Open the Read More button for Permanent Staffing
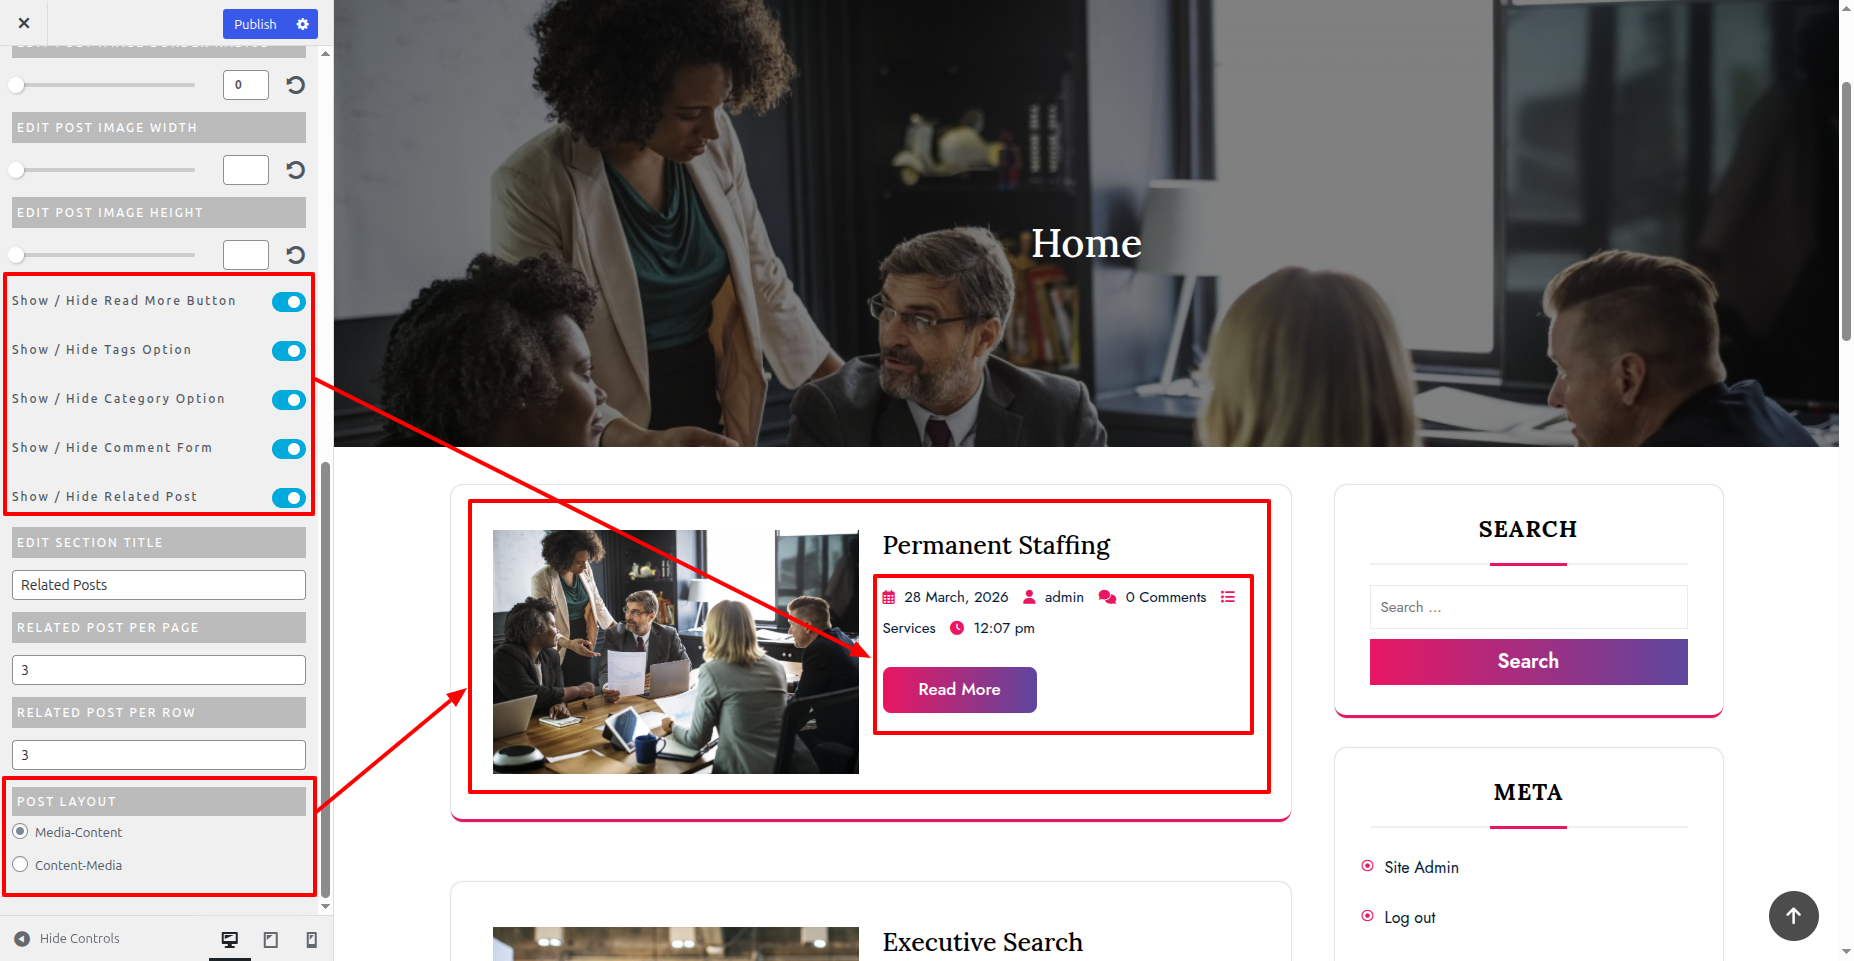 pos(959,690)
